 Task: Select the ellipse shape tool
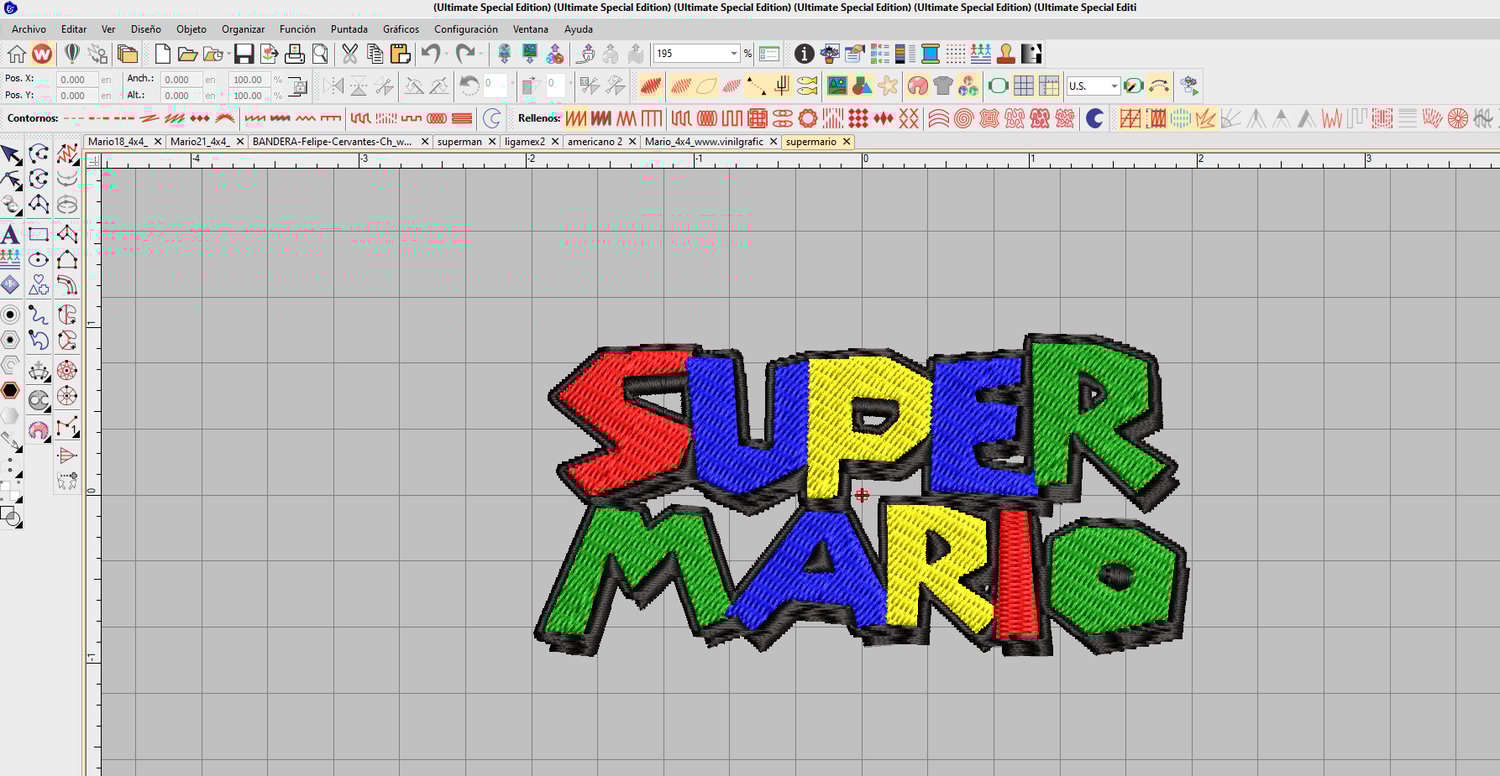click(x=38, y=260)
